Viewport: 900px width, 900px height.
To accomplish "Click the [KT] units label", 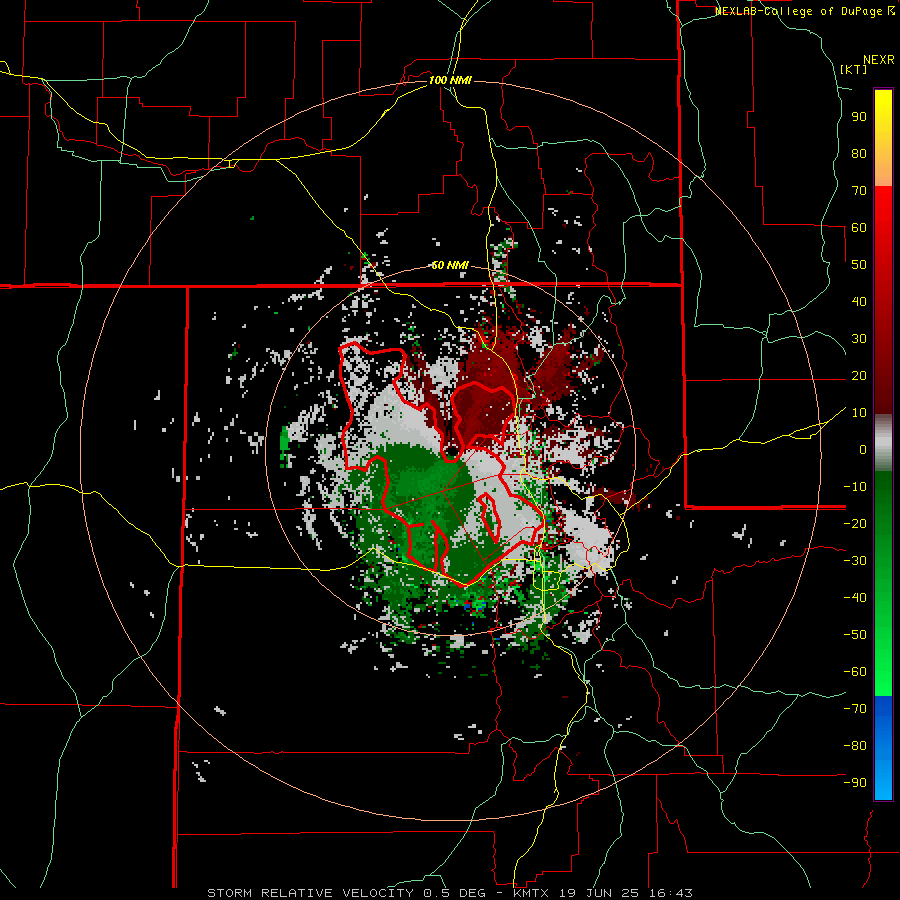I will click(853, 69).
